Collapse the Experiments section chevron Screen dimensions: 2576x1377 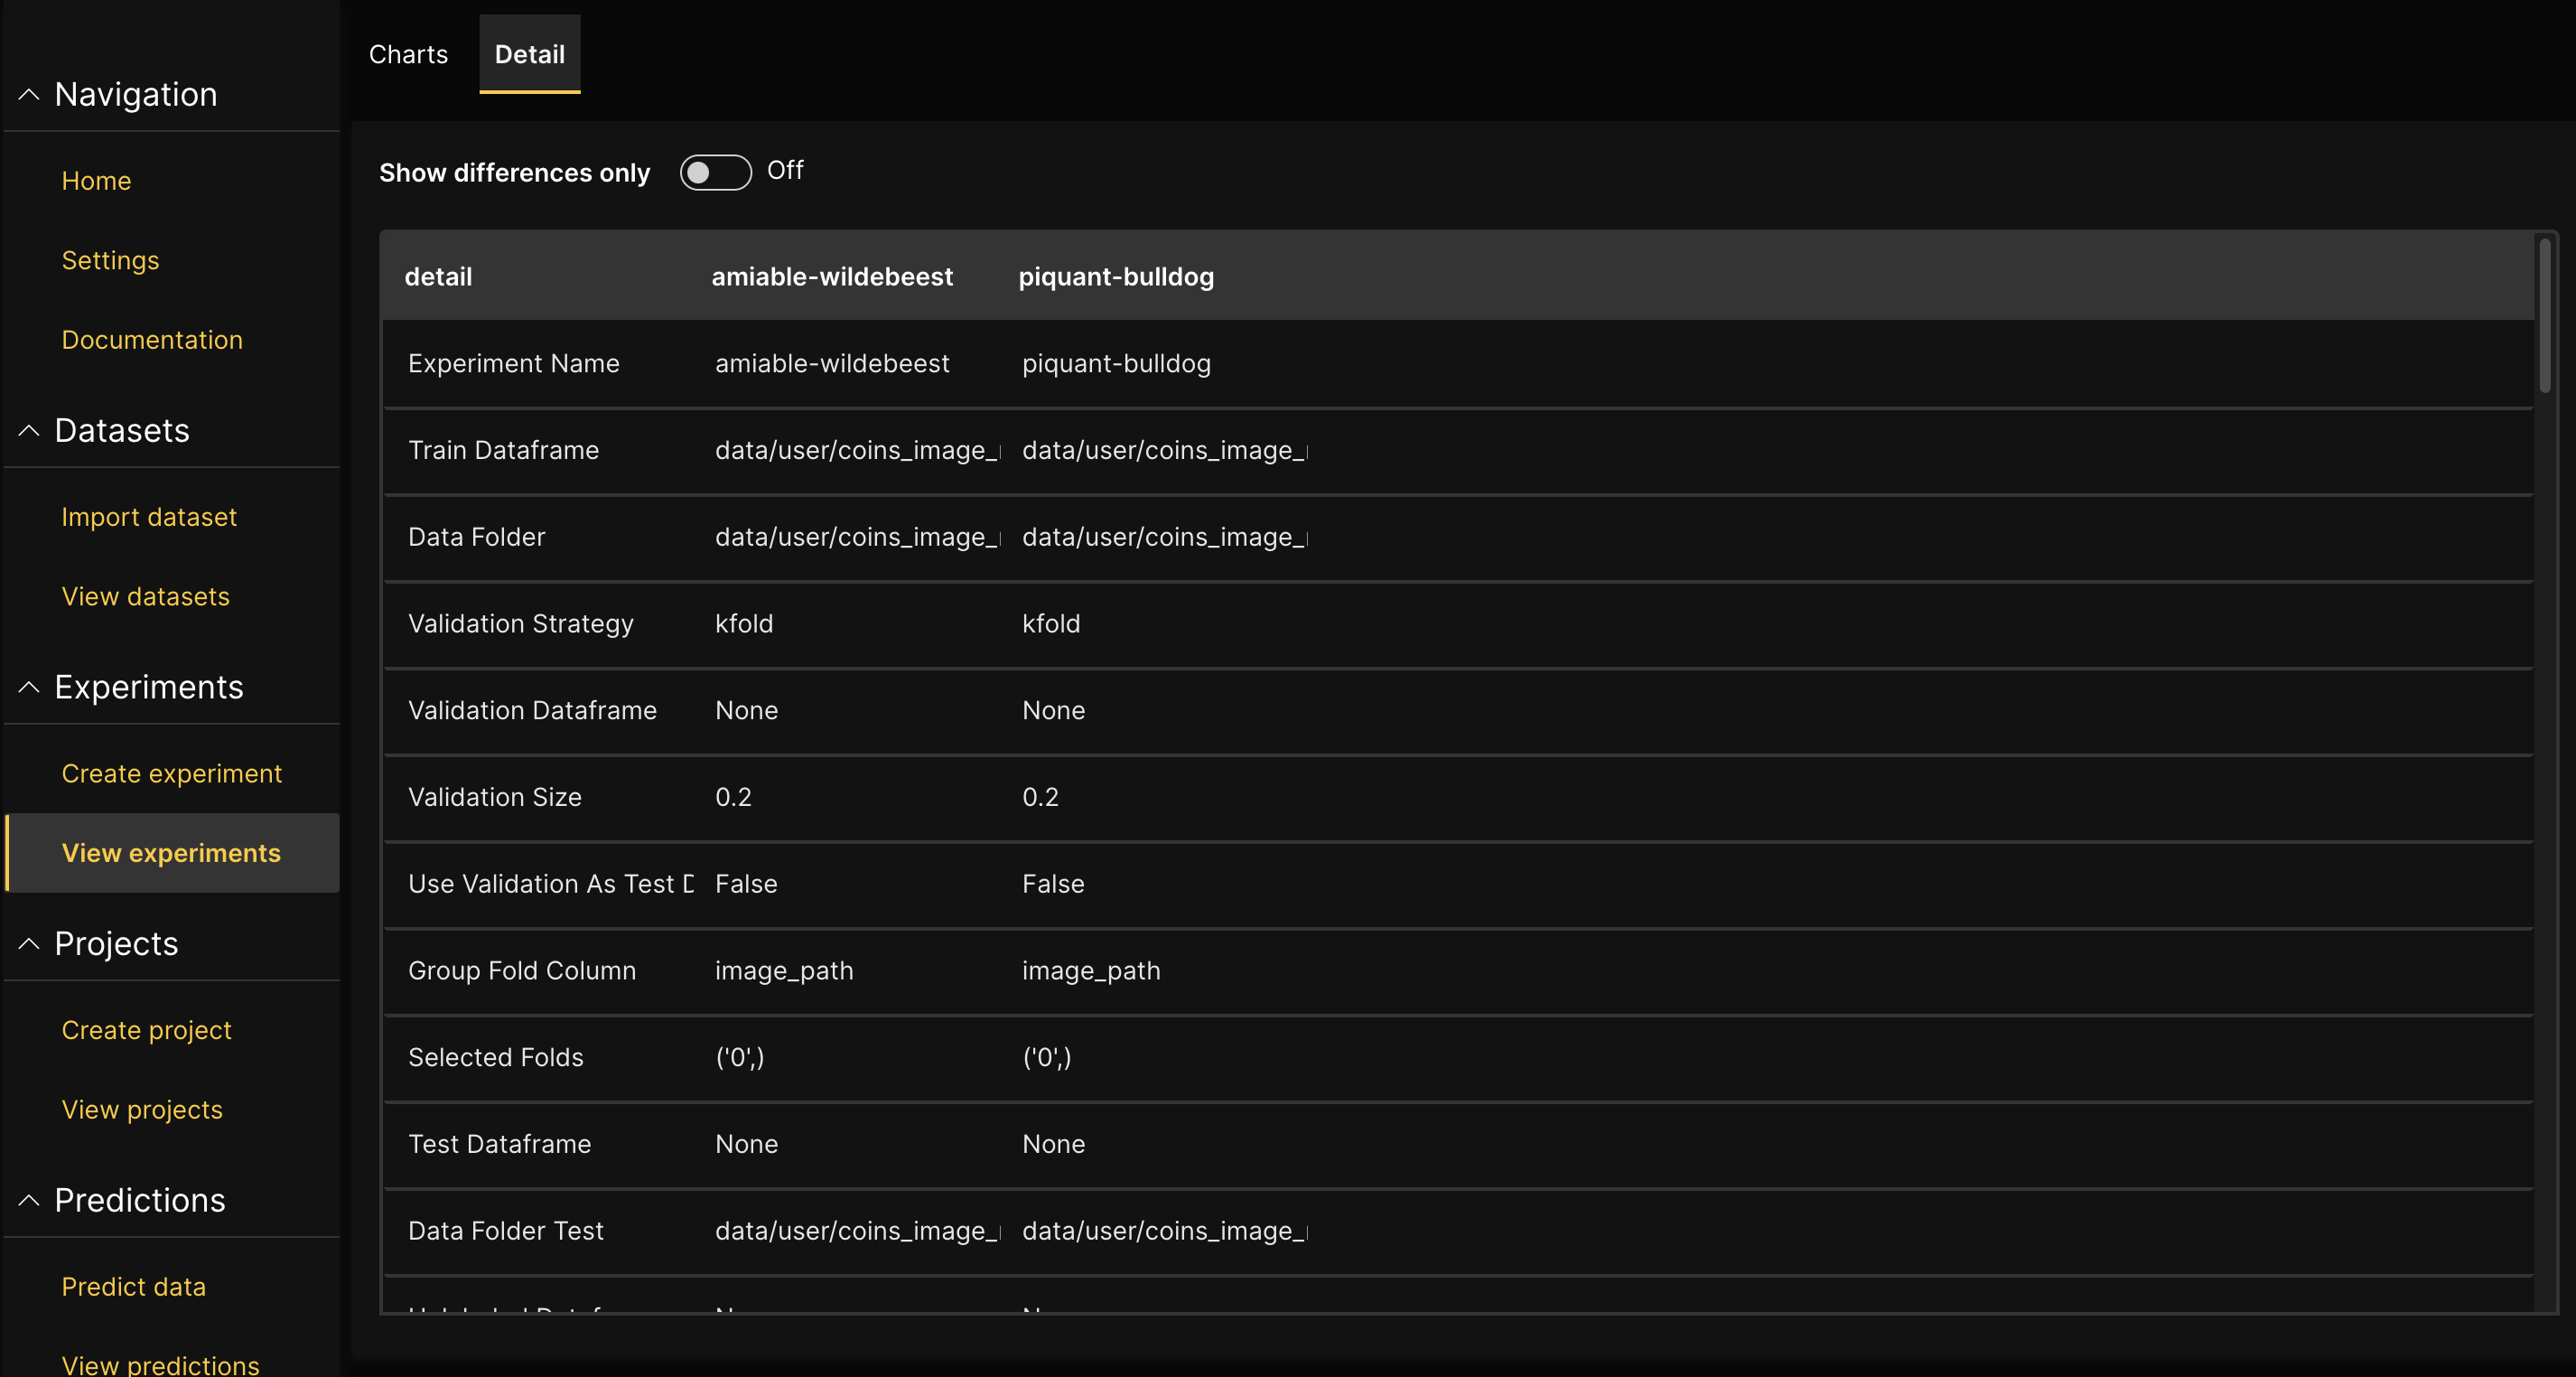29,688
